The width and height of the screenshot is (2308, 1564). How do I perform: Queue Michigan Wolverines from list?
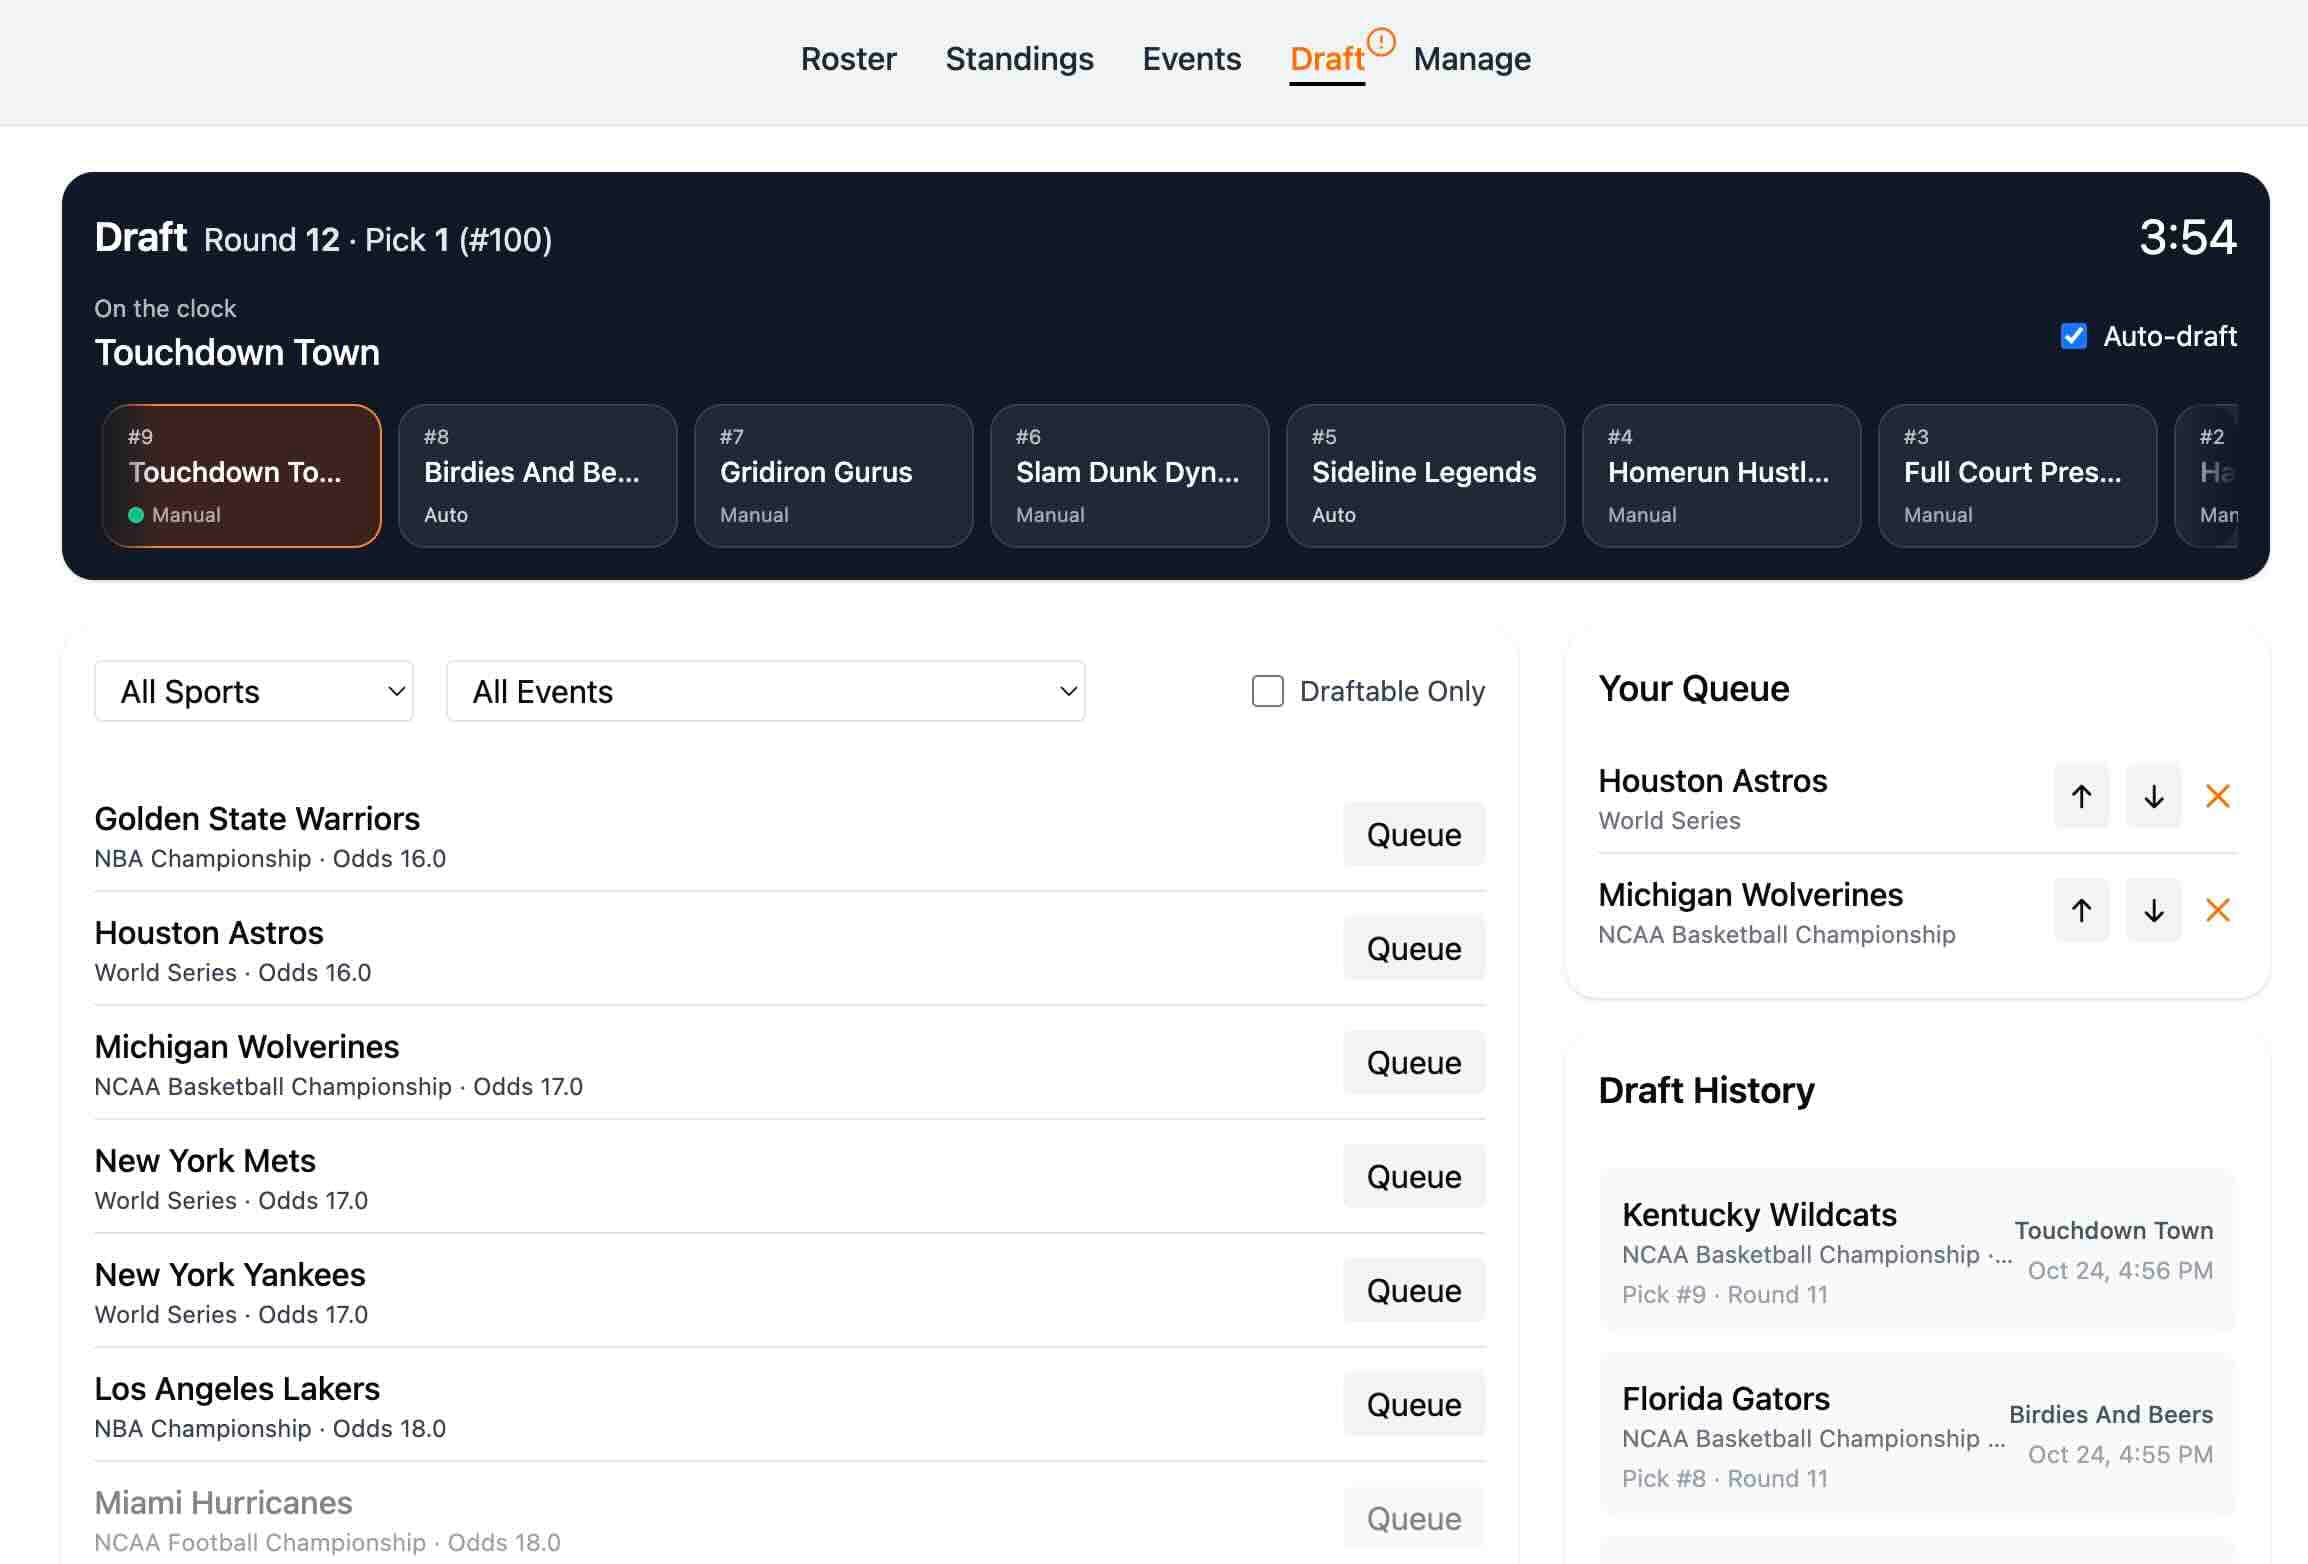tap(1414, 1062)
